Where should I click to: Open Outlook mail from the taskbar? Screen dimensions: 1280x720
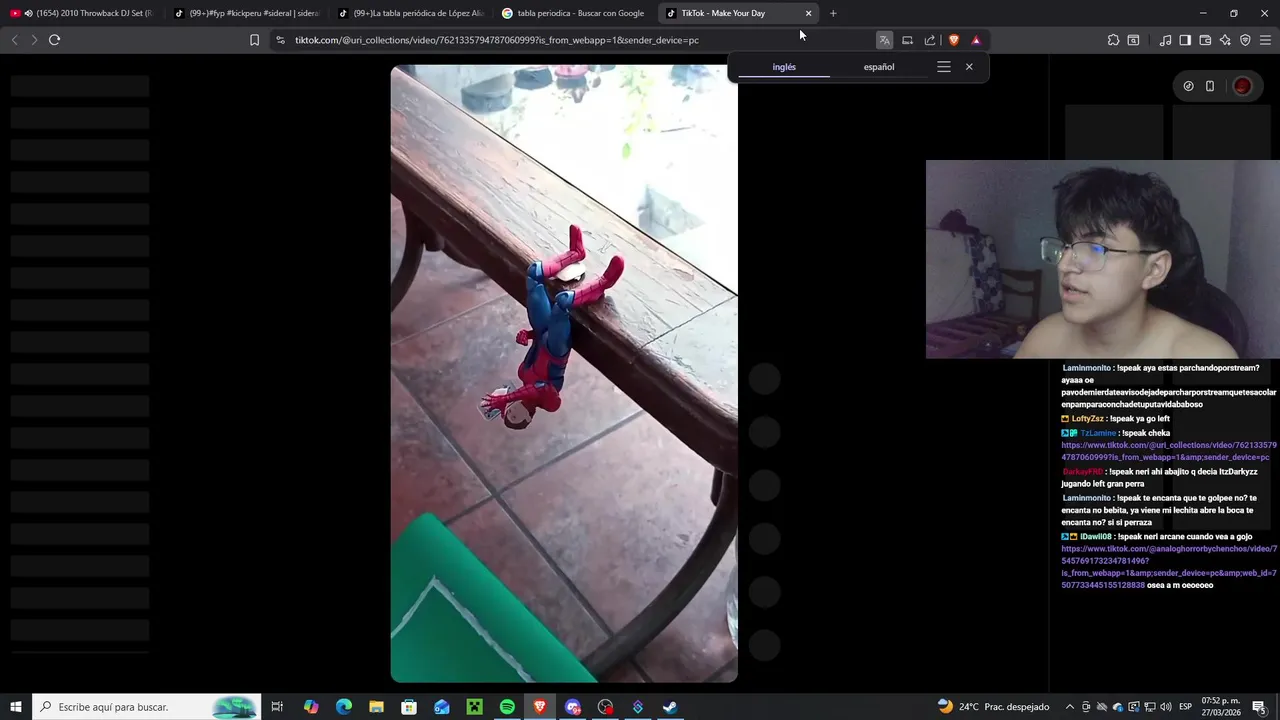coord(442,707)
